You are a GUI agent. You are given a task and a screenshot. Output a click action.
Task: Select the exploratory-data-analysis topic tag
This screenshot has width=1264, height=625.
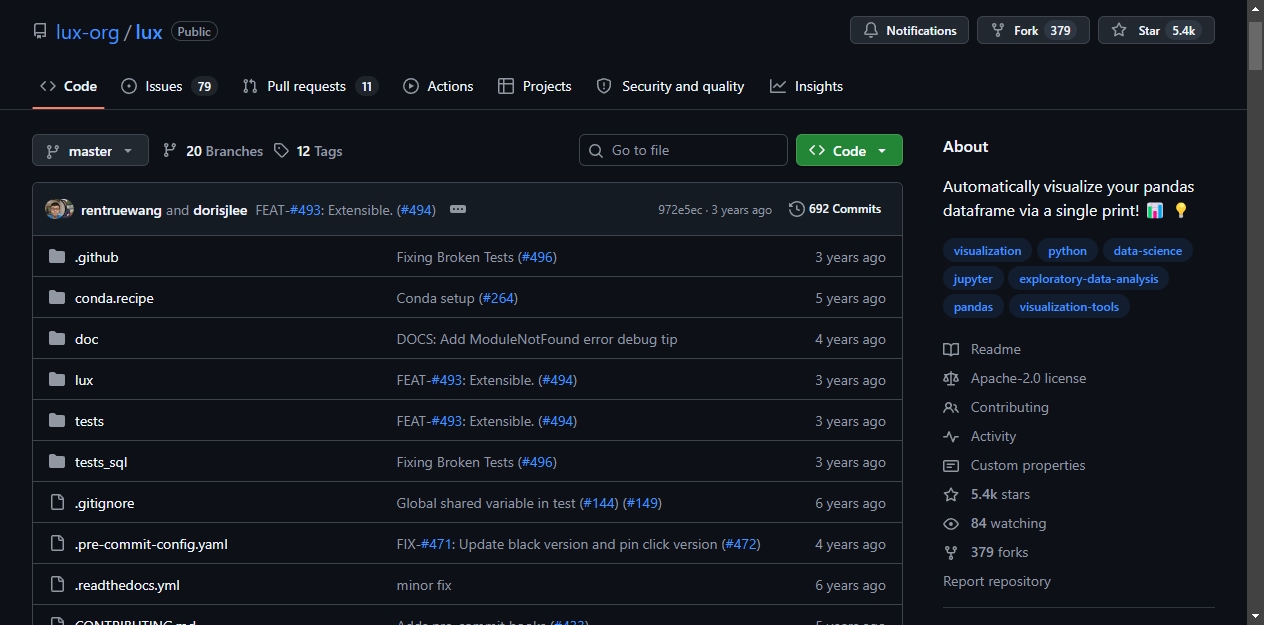click(x=1088, y=279)
